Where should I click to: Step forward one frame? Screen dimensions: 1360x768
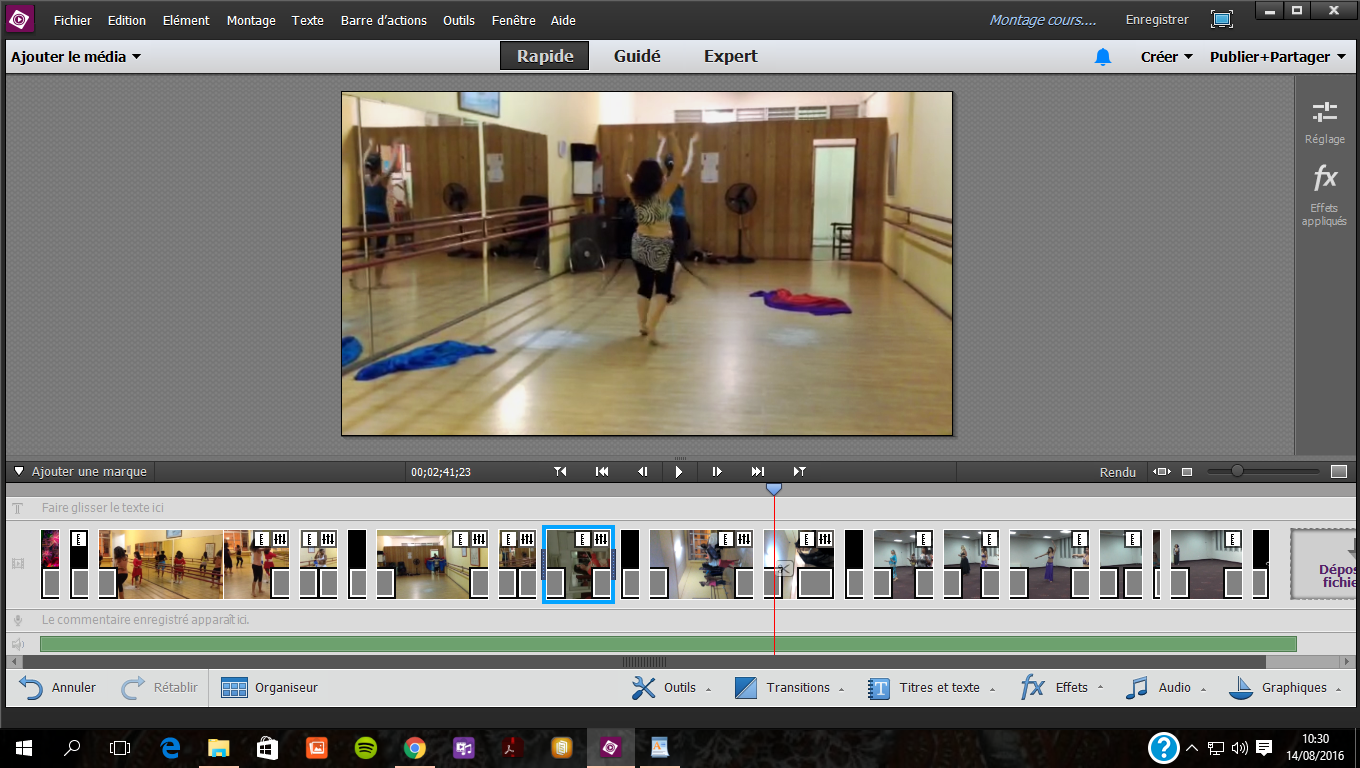point(717,472)
